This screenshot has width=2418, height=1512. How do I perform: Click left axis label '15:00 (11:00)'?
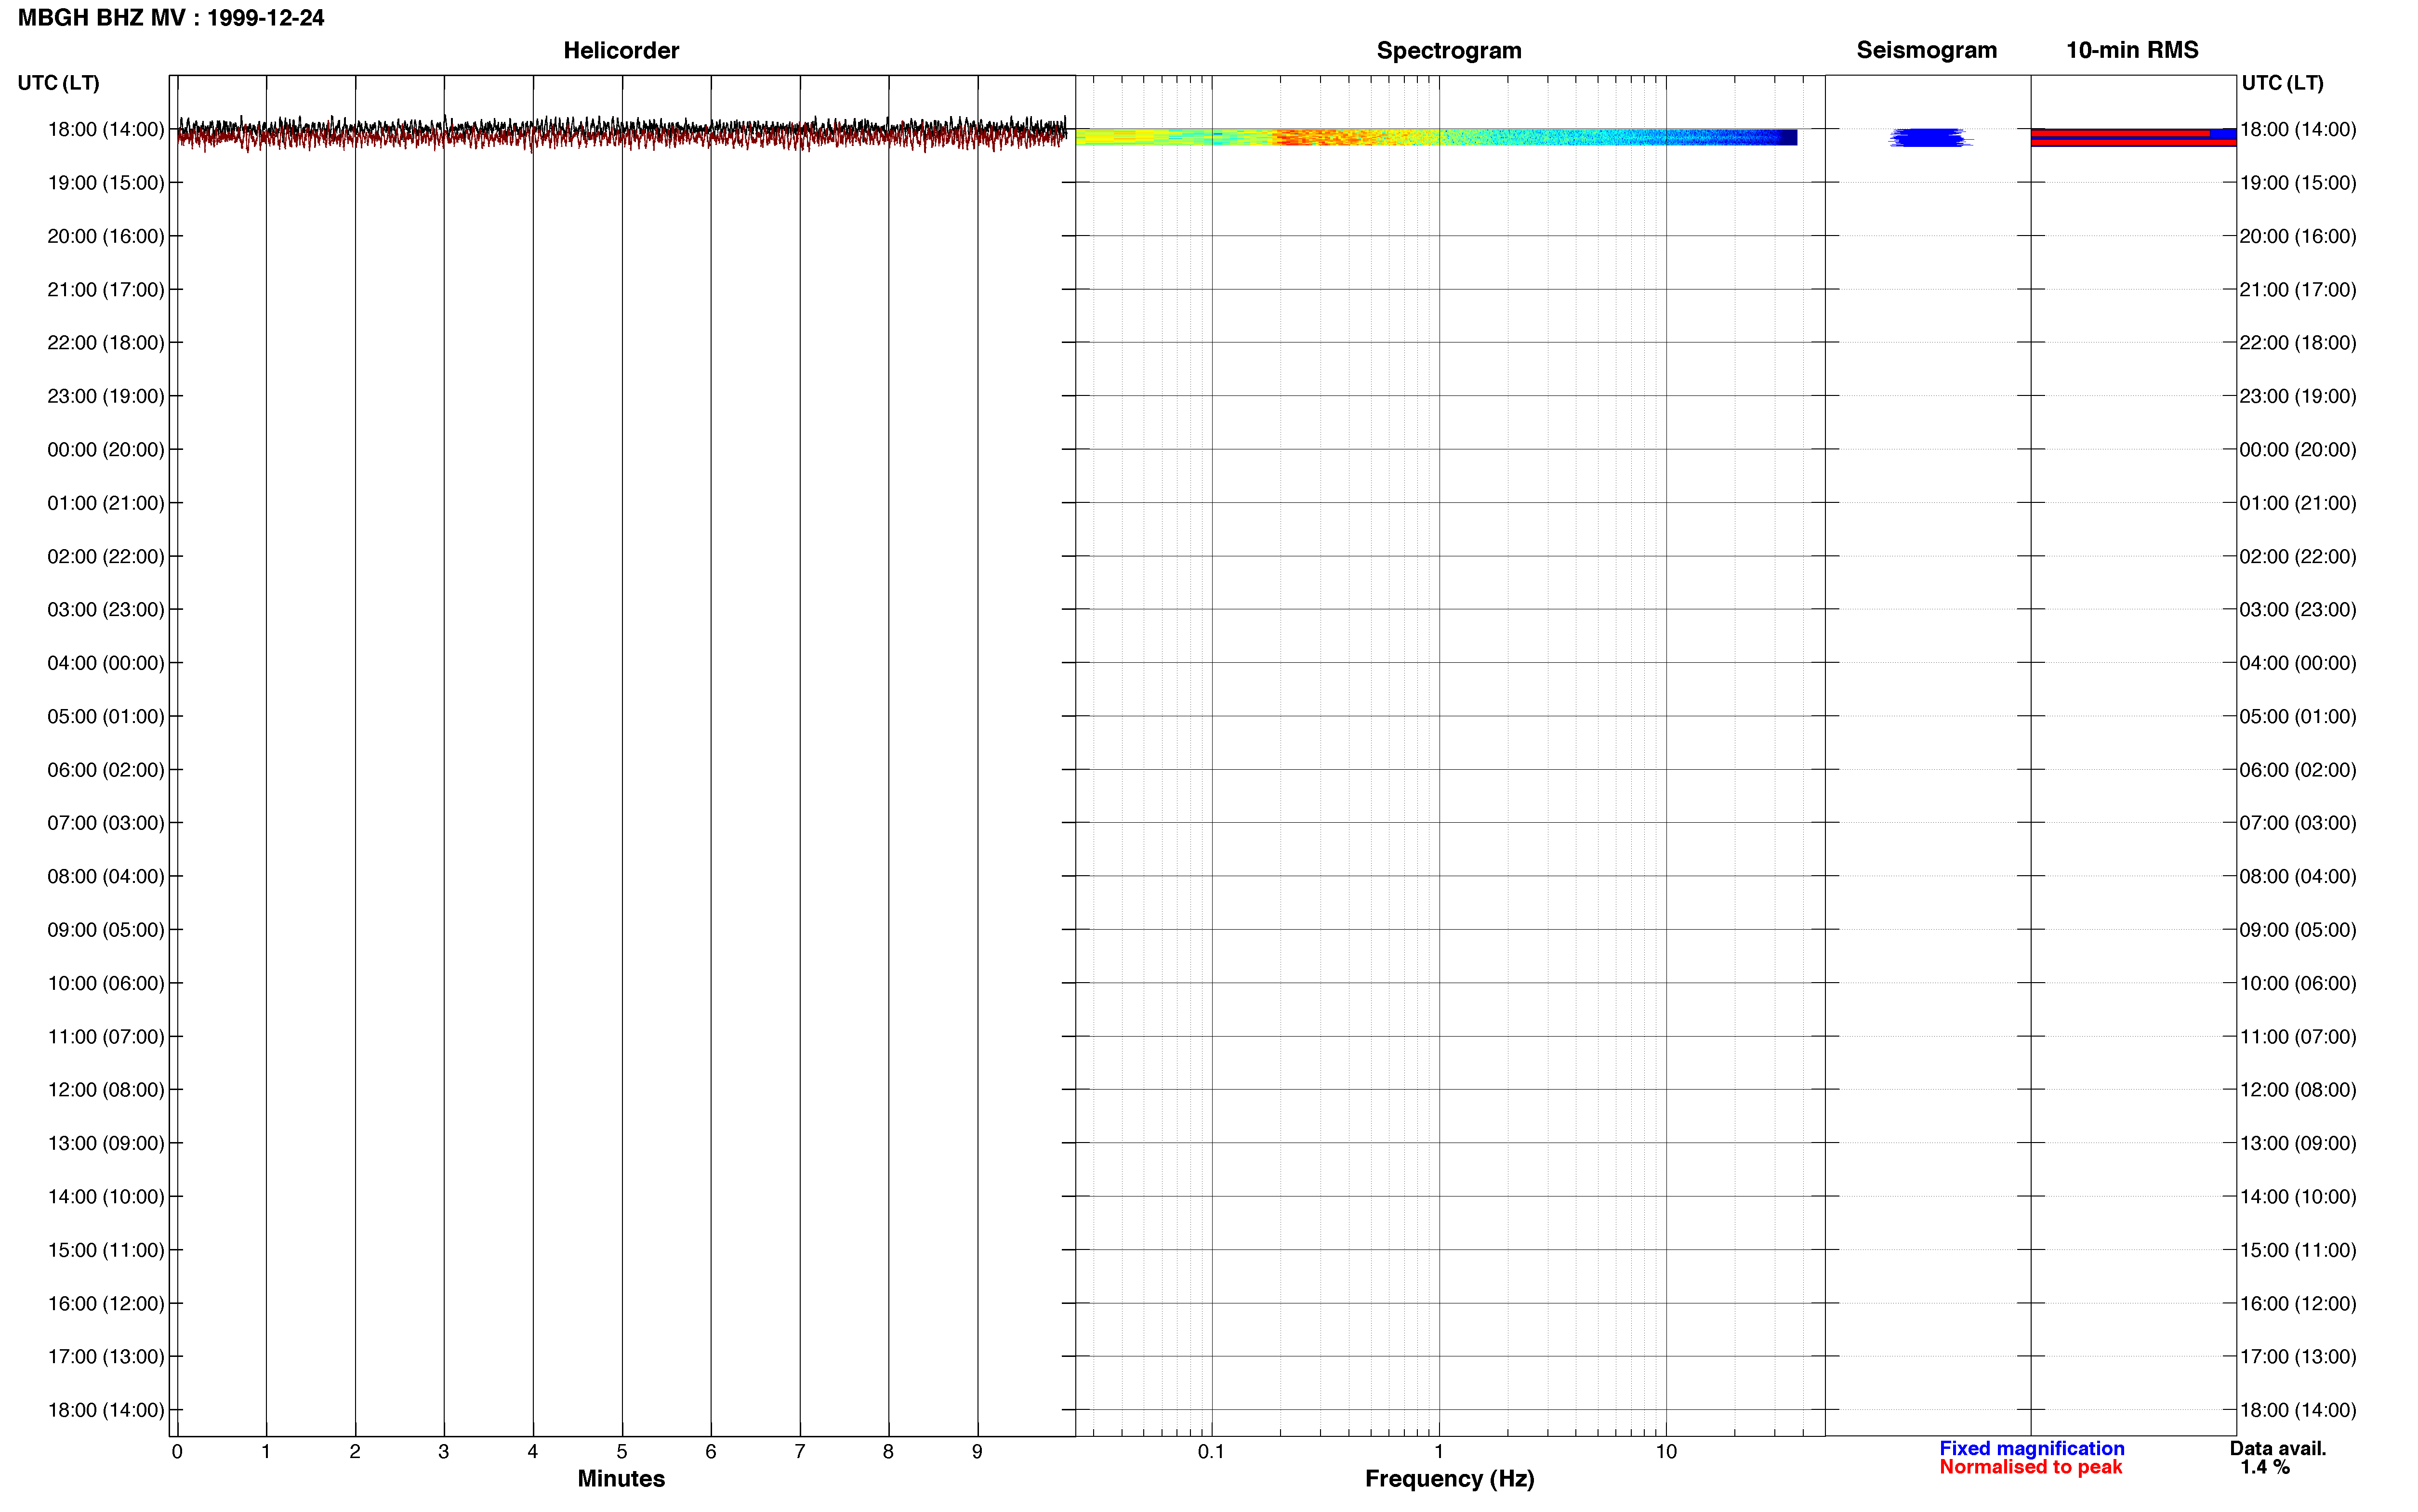[x=106, y=1250]
